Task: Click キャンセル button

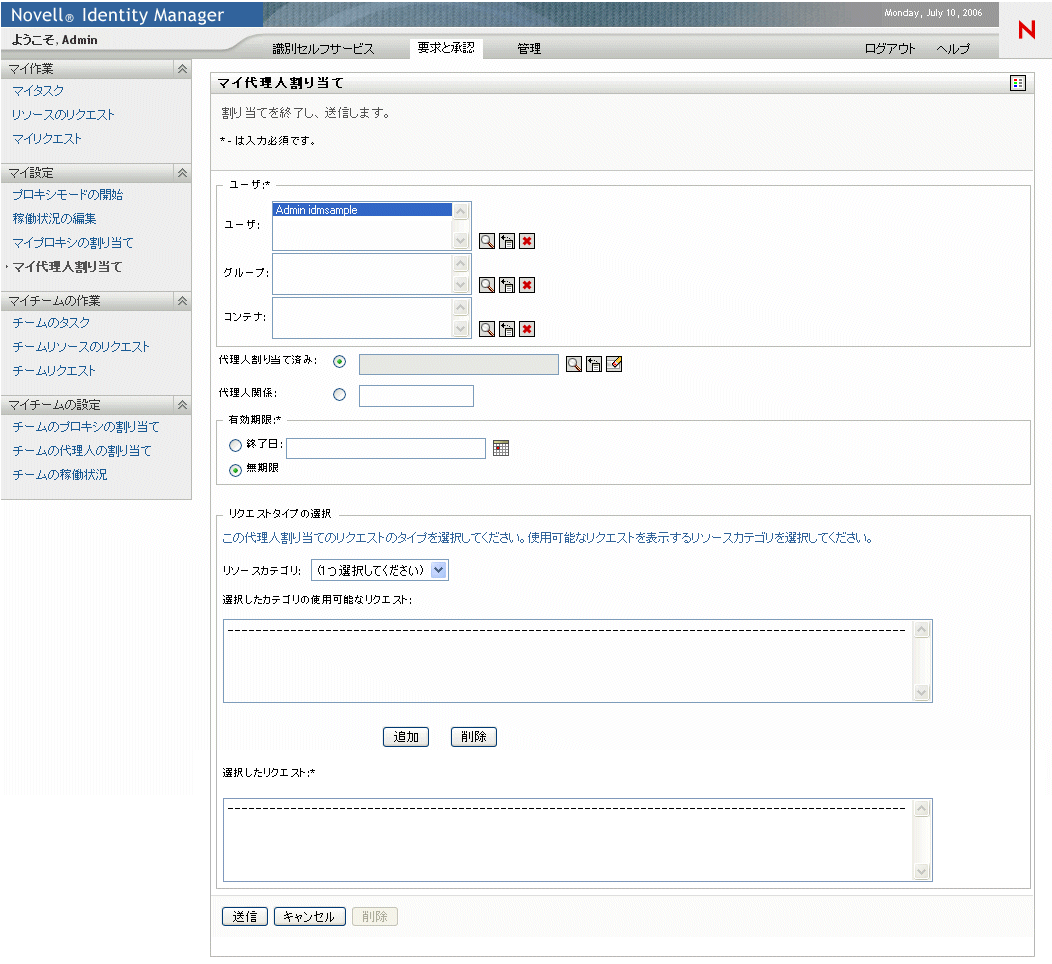Action: pyautogui.click(x=309, y=916)
